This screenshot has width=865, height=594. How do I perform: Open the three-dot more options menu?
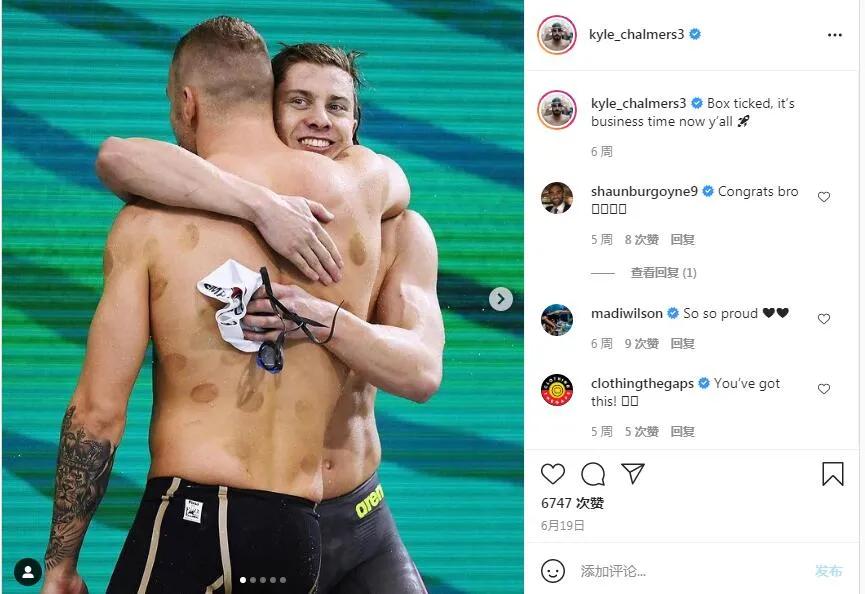tap(835, 35)
